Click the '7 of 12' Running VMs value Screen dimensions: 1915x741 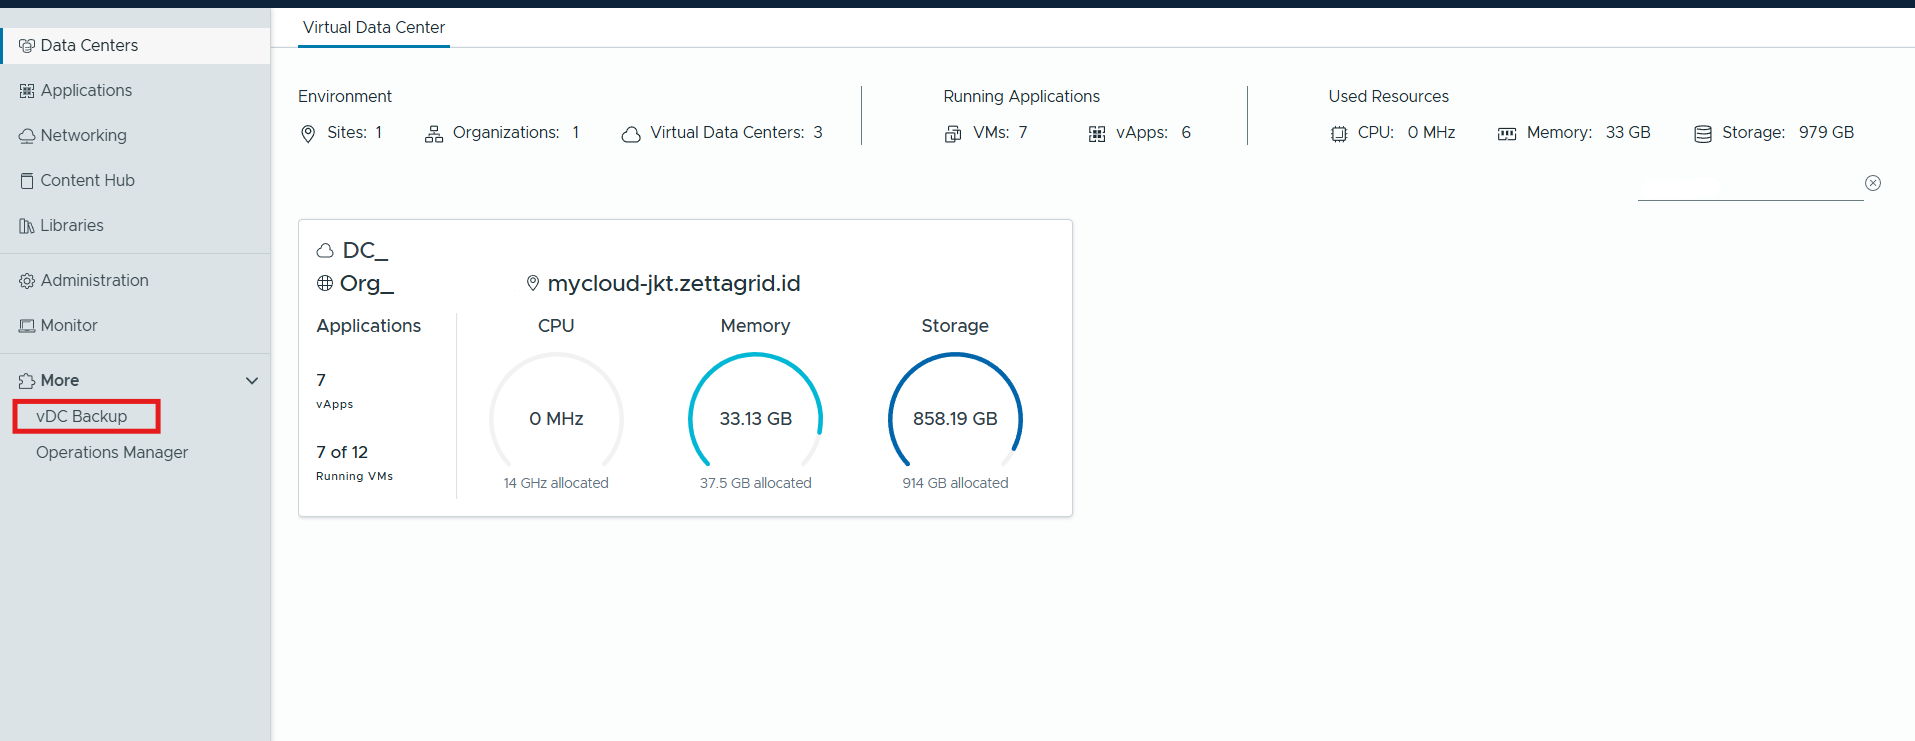pos(342,452)
